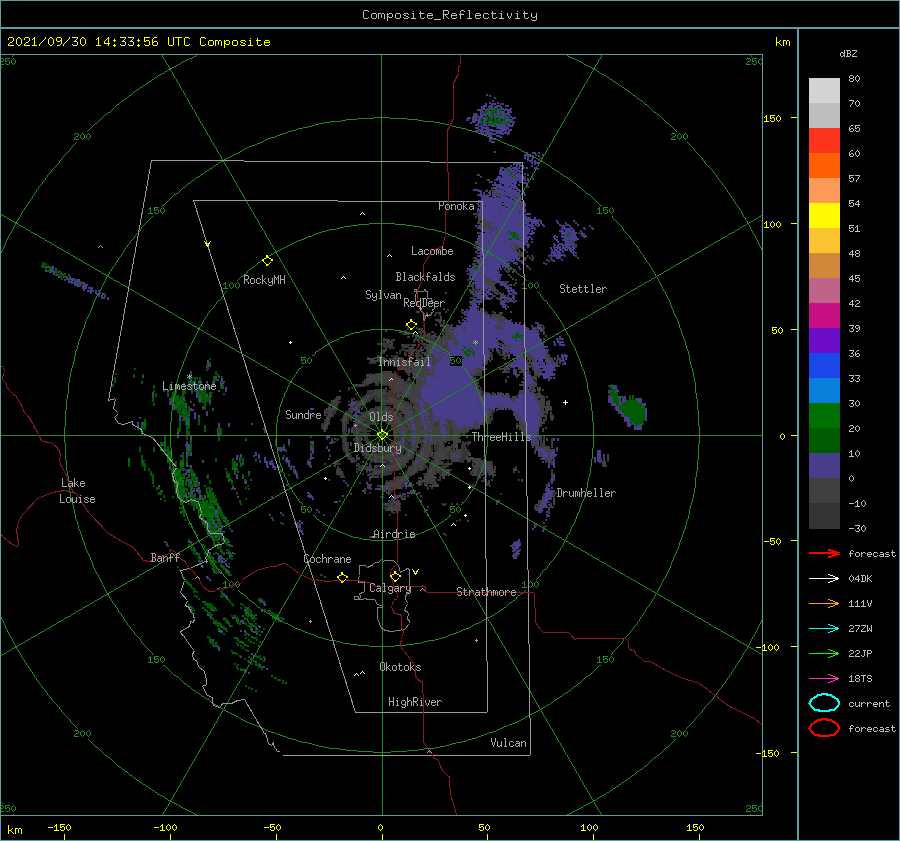
Task: Click the white cross marker south of Stettler
Action: (565, 402)
